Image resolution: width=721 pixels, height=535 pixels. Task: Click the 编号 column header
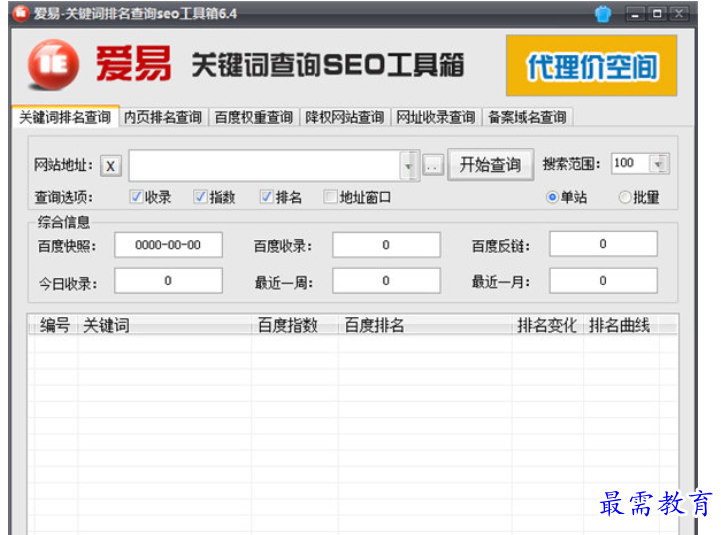[x=54, y=325]
